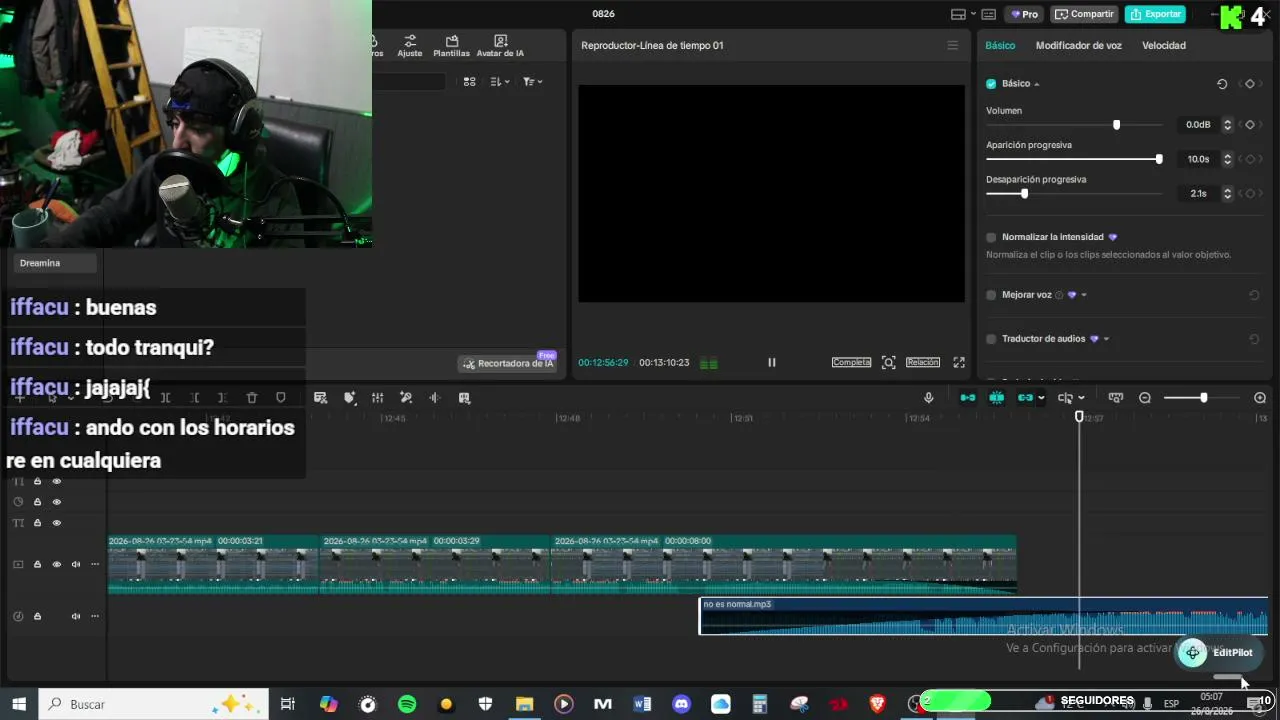This screenshot has height=720, width=1280.
Task: Open the preview cursor dropdown in timeline toolbar
Action: [1081, 398]
